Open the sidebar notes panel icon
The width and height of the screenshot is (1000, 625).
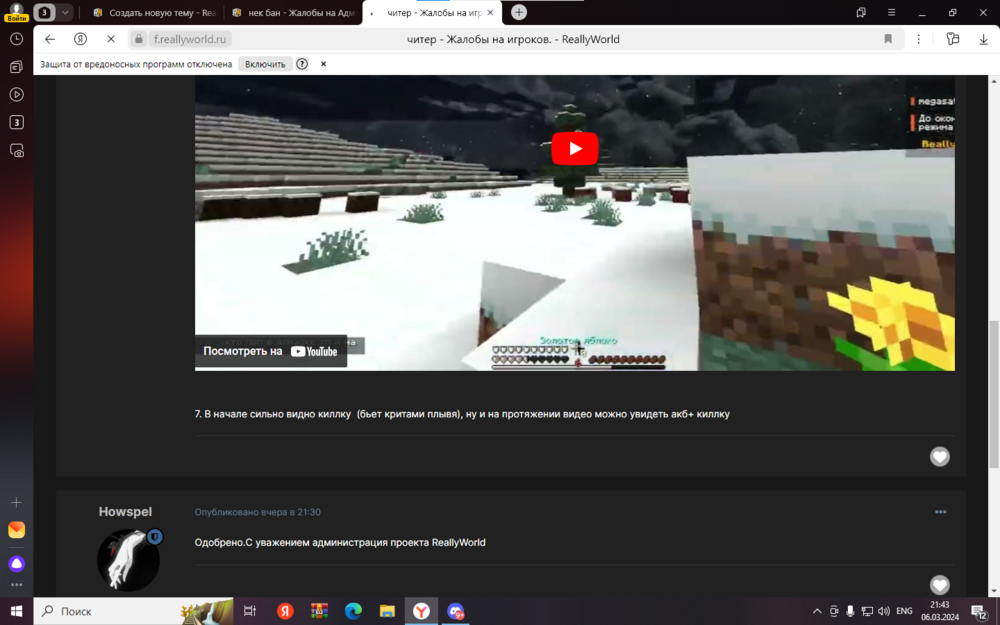(x=17, y=66)
